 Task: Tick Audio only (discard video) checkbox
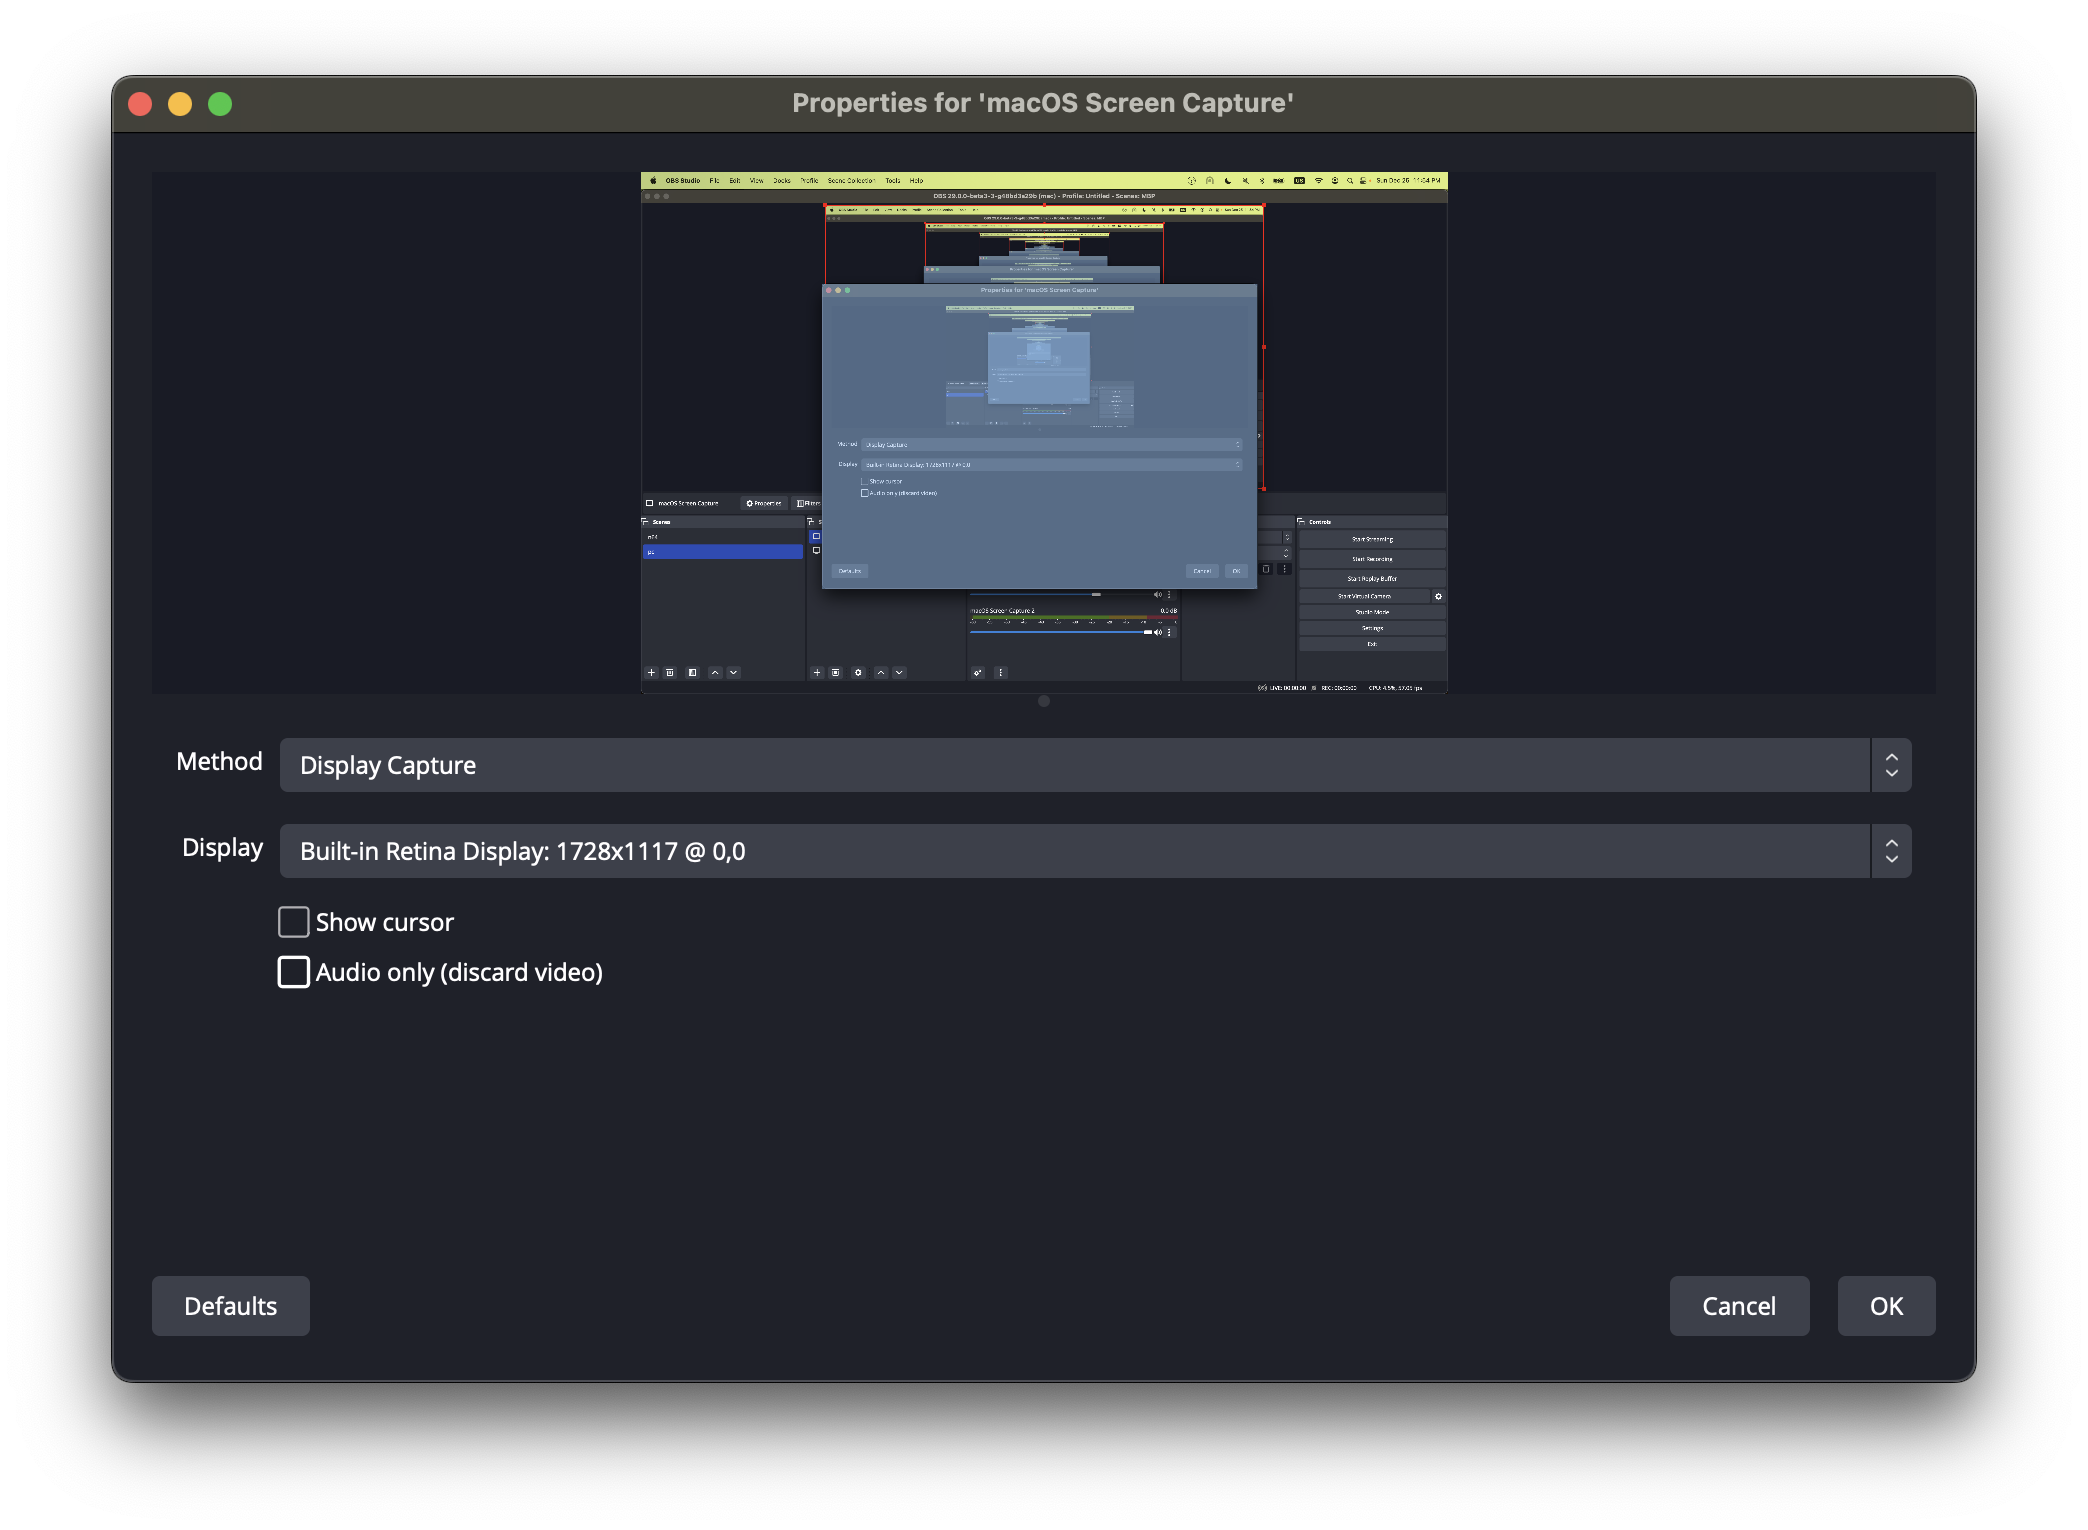pyautogui.click(x=293, y=972)
